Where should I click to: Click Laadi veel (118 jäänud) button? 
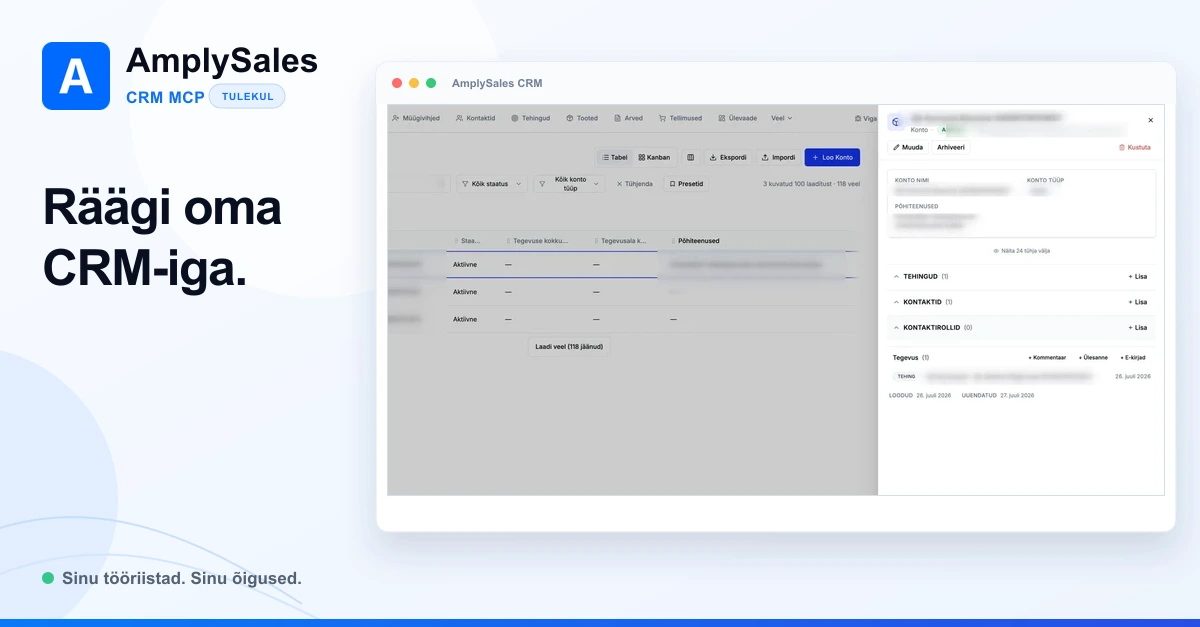point(570,347)
